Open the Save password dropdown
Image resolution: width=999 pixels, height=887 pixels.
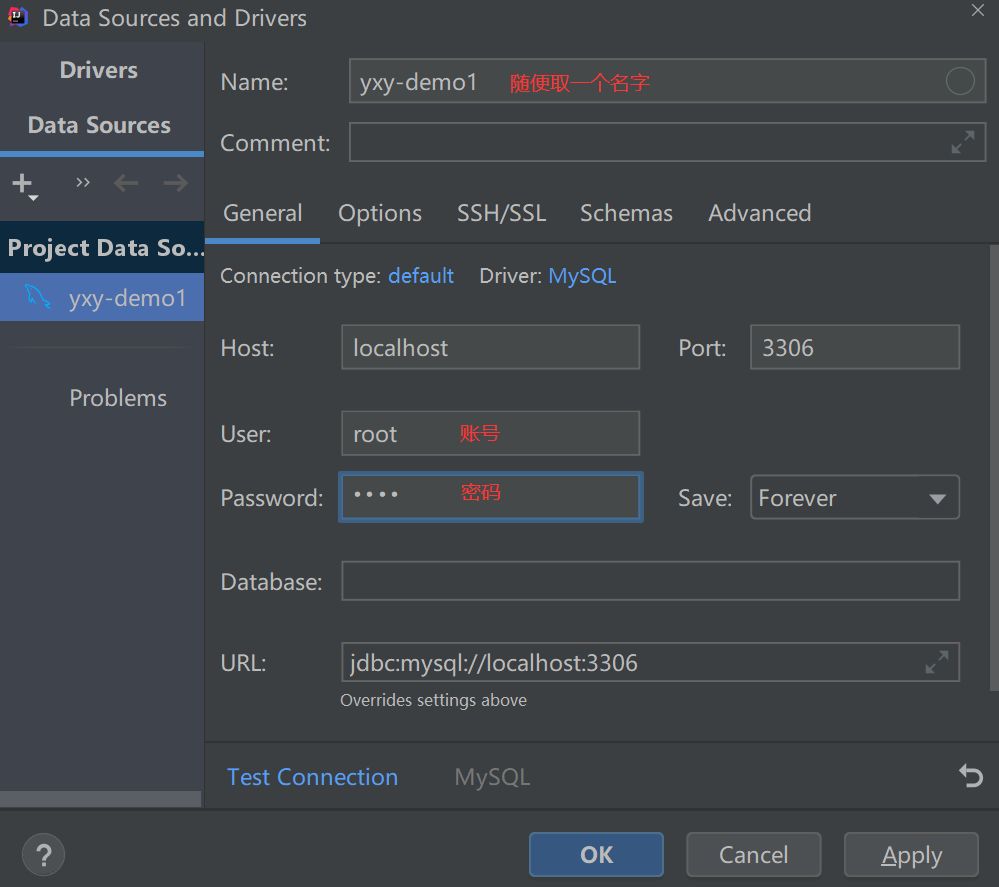854,497
